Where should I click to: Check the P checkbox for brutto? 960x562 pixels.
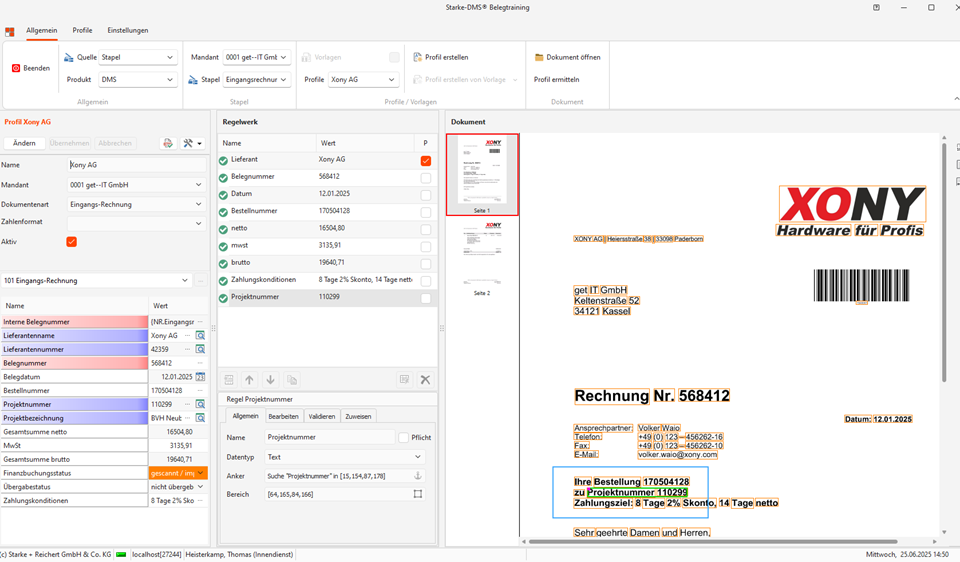tap(426, 264)
